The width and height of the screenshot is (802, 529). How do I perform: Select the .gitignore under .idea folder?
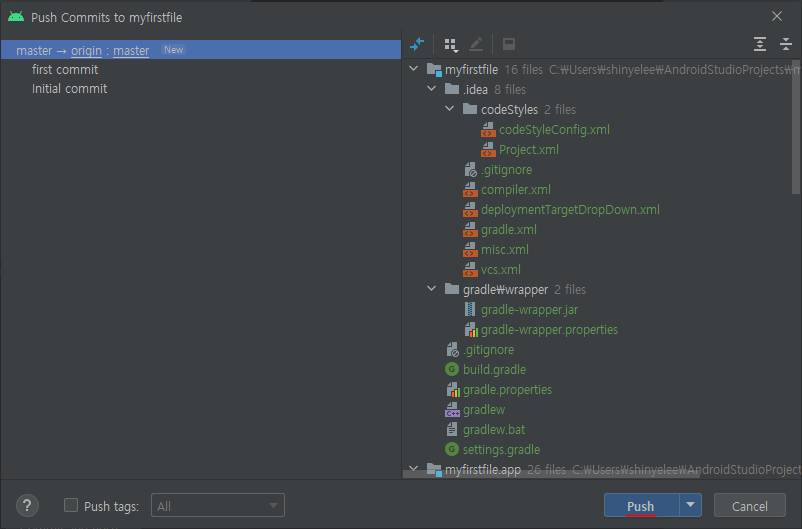click(x=506, y=170)
